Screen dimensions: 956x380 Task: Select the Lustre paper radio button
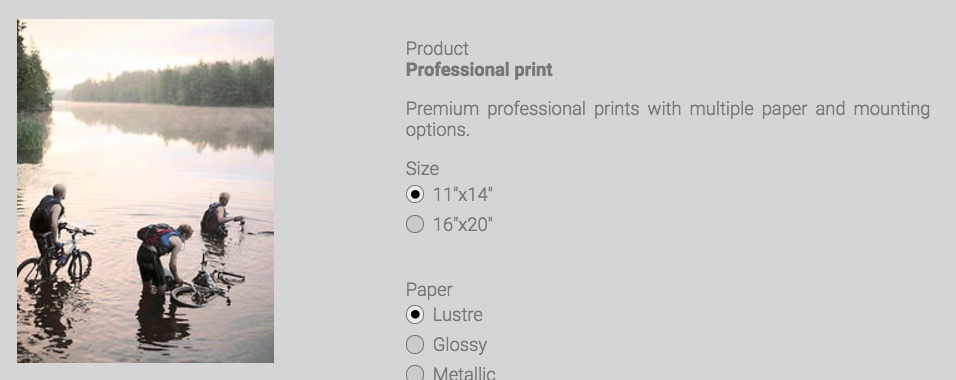point(415,315)
